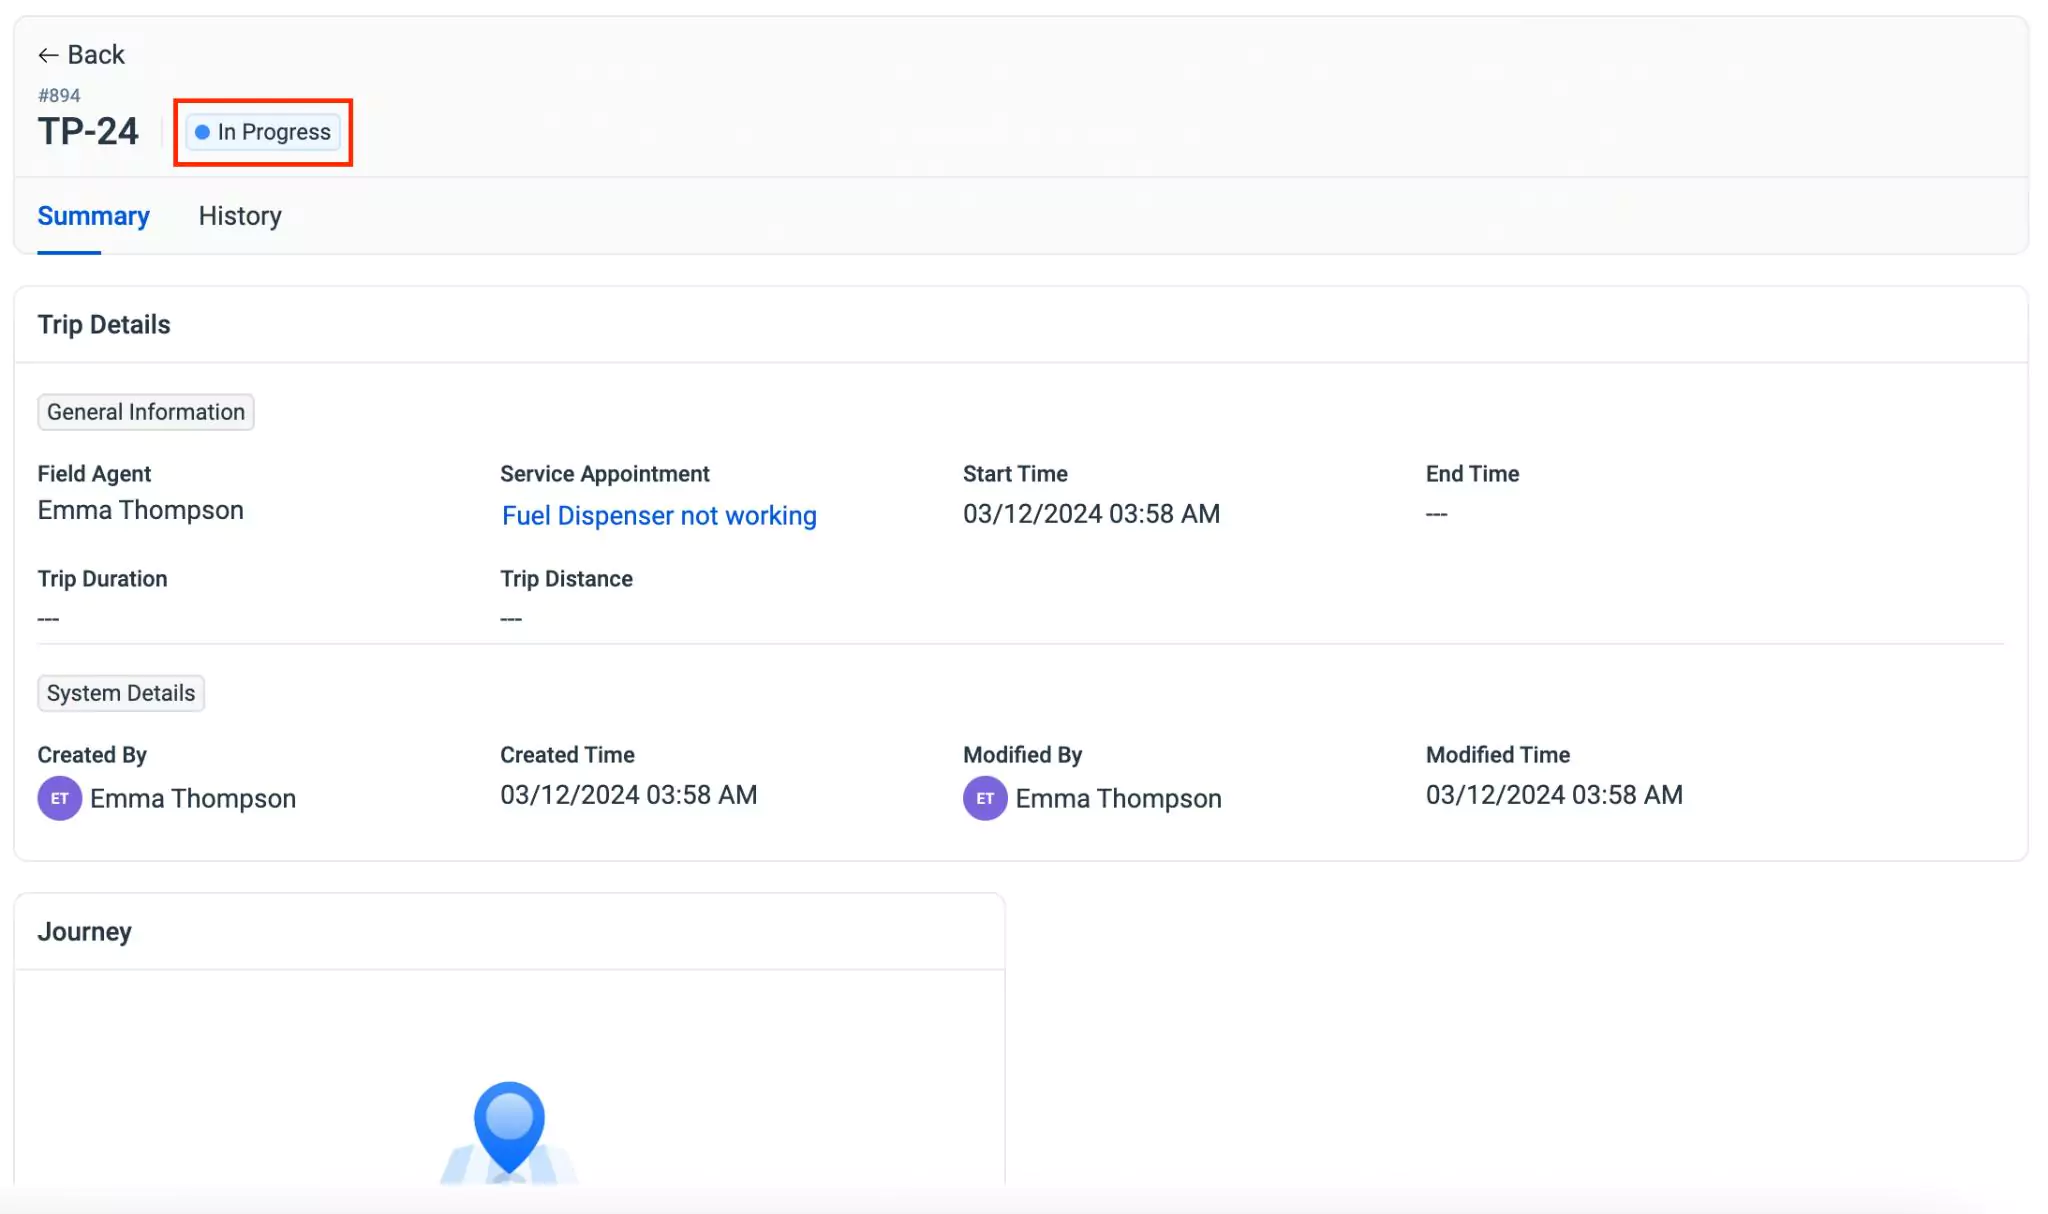Click the System Details section label
The image size is (2048, 1214).
pyautogui.click(x=121, y=693)
